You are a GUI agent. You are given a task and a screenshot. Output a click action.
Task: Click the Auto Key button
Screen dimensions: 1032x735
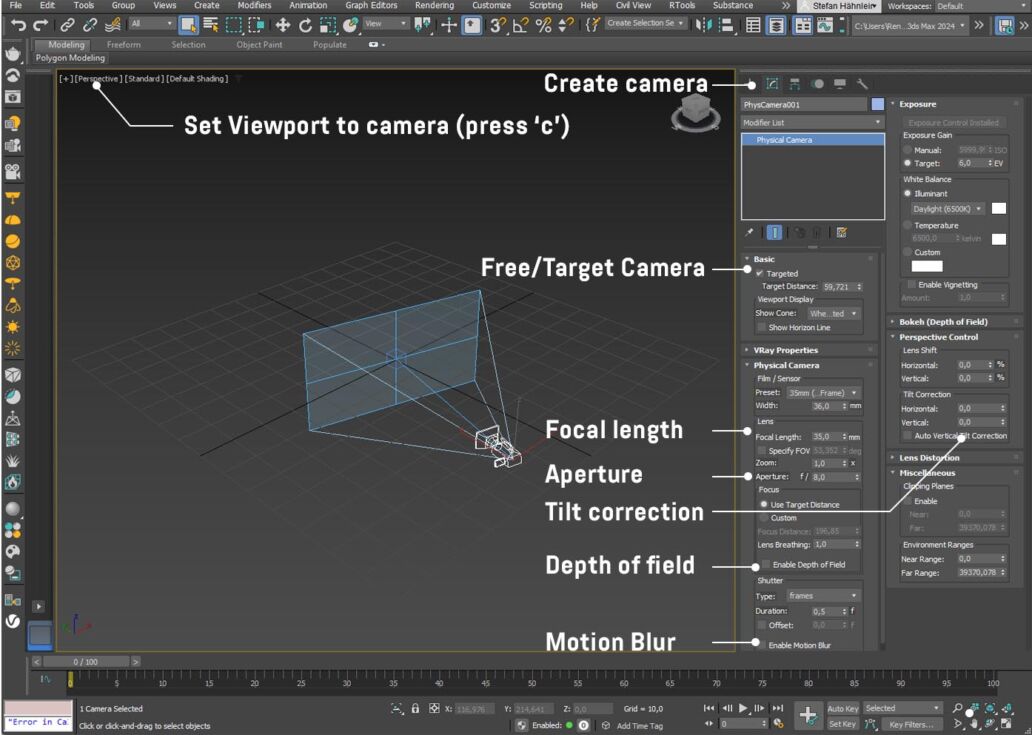[x=843, y=708]
